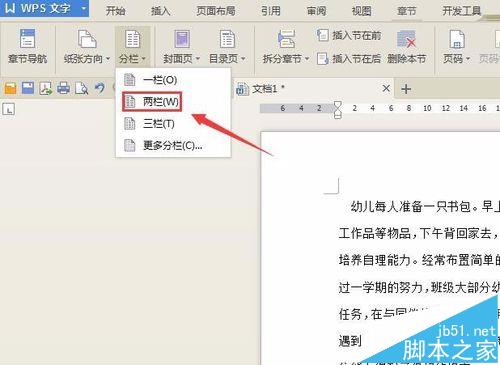Select the 文档1 document tab label
Screen dimensions: 500x365
coord(265,89)
